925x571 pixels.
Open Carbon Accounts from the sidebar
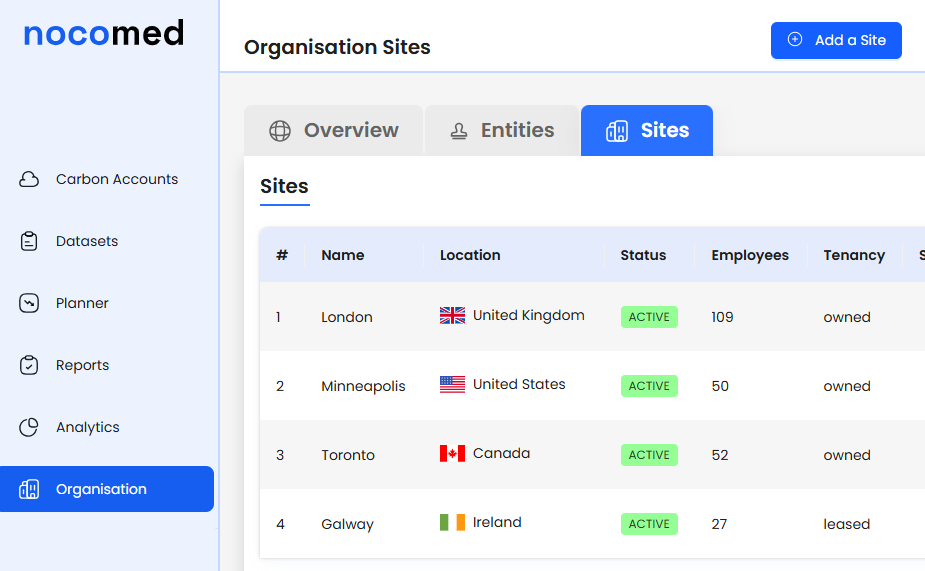pos(107,179)
